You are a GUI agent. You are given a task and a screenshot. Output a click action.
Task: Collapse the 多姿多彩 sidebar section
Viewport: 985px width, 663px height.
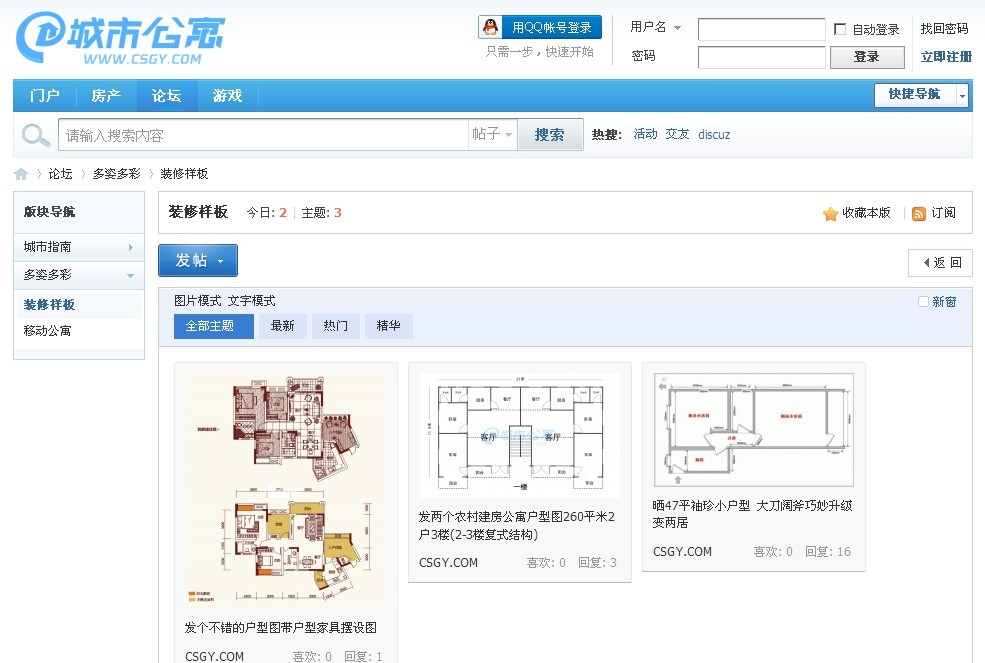[x=79, y=275]
